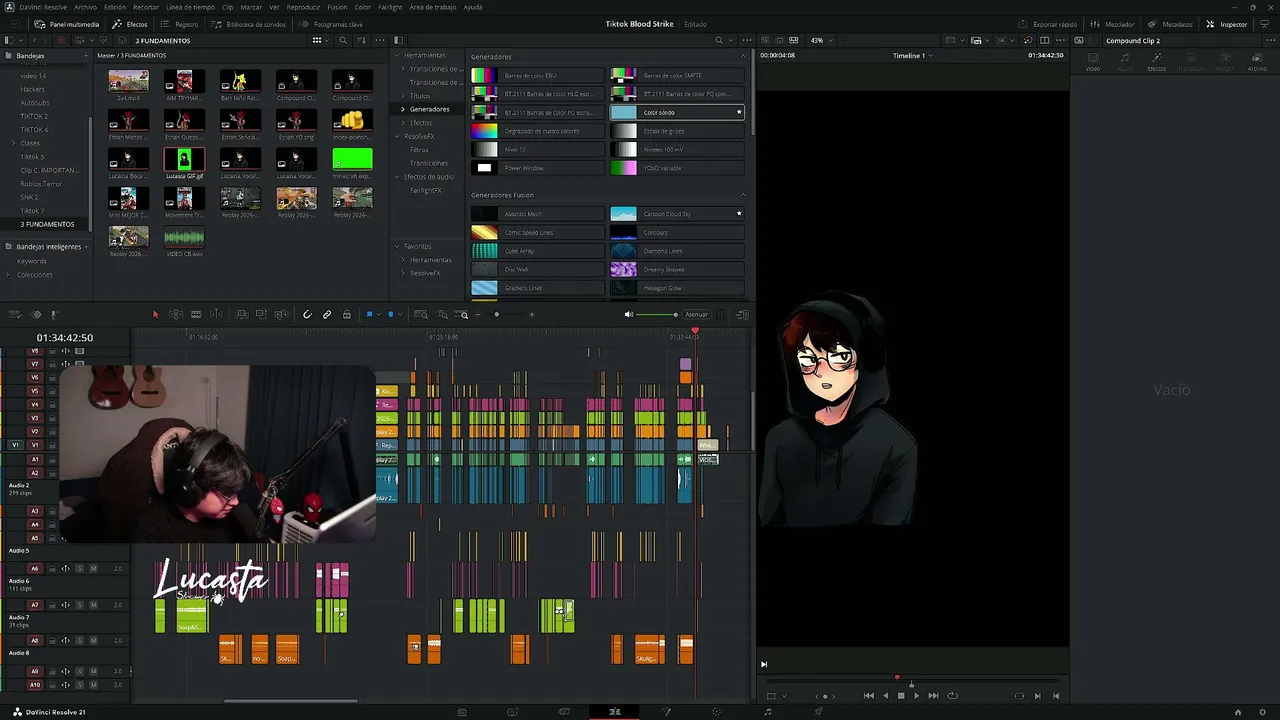The height and width of the screenshot is (720, 1280).
Task: Click the Atenuar dim button
Action: click(696, 315)
